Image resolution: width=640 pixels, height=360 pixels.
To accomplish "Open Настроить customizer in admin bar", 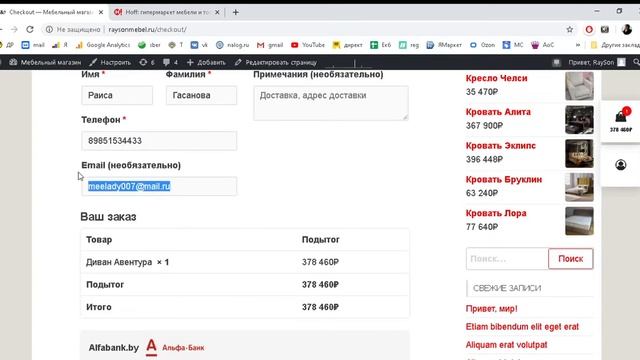I will pos(110,62).
